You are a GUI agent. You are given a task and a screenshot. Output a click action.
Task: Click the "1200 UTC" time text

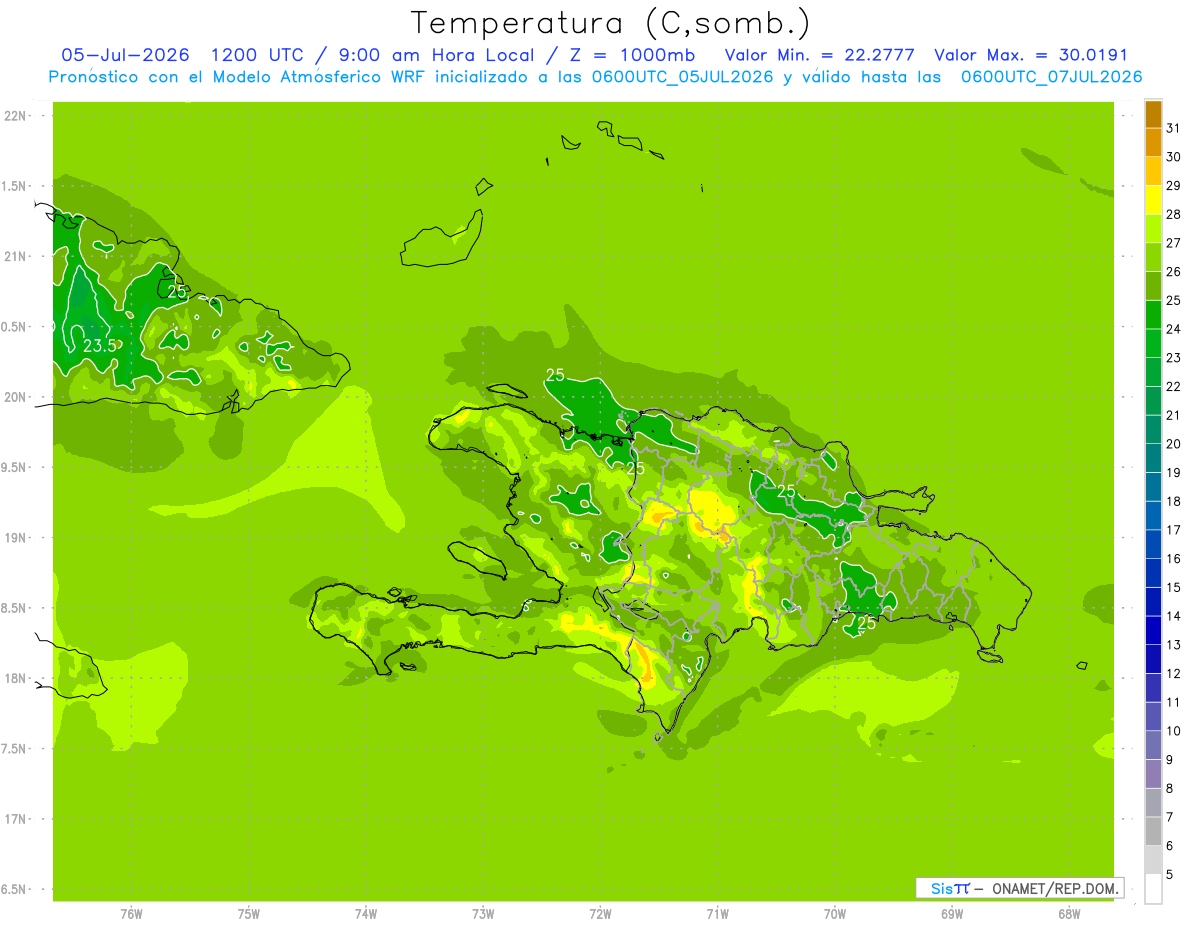[258, 55]
